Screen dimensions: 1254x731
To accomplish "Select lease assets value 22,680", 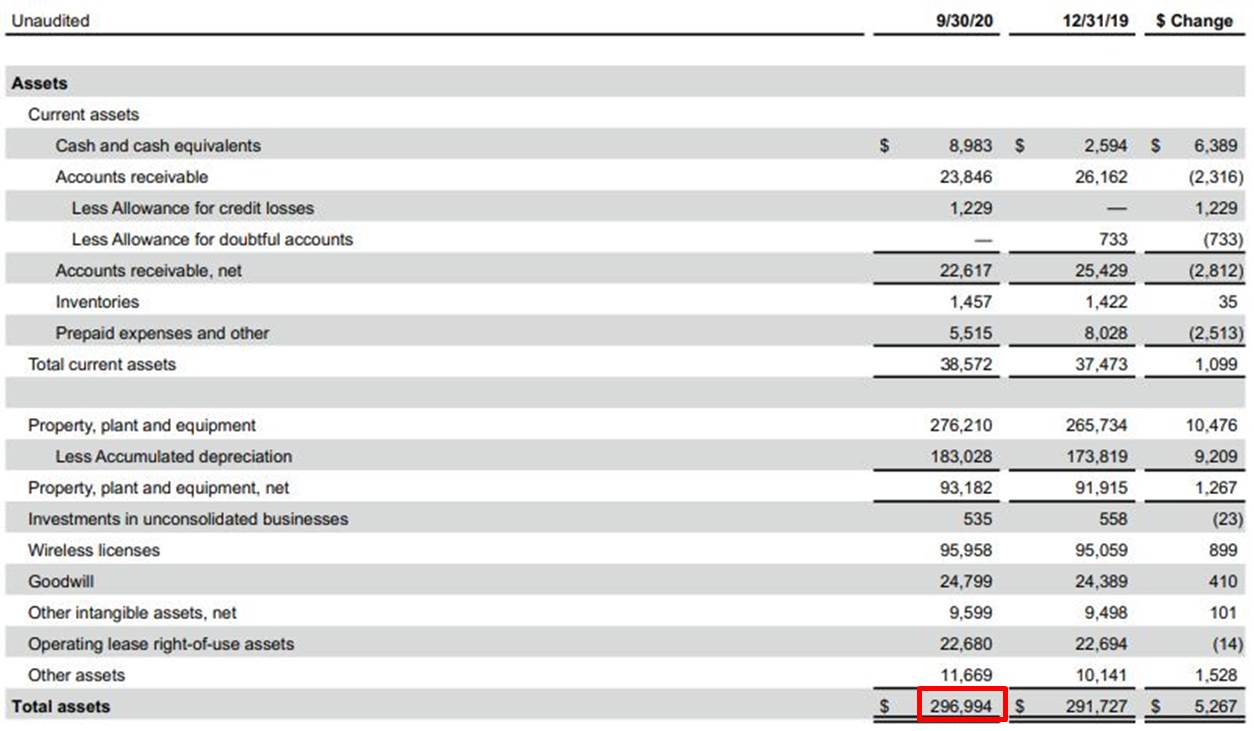I will (966, 643).
